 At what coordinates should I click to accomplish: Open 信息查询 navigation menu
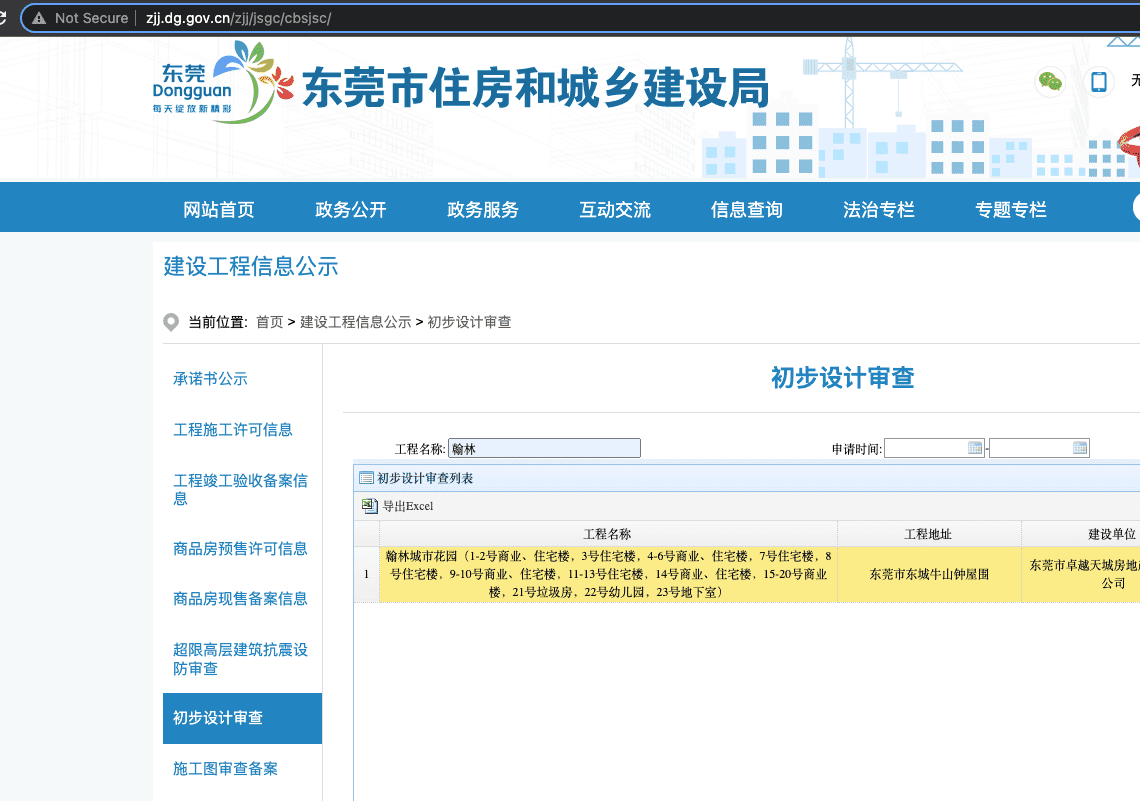coord(746,209)
